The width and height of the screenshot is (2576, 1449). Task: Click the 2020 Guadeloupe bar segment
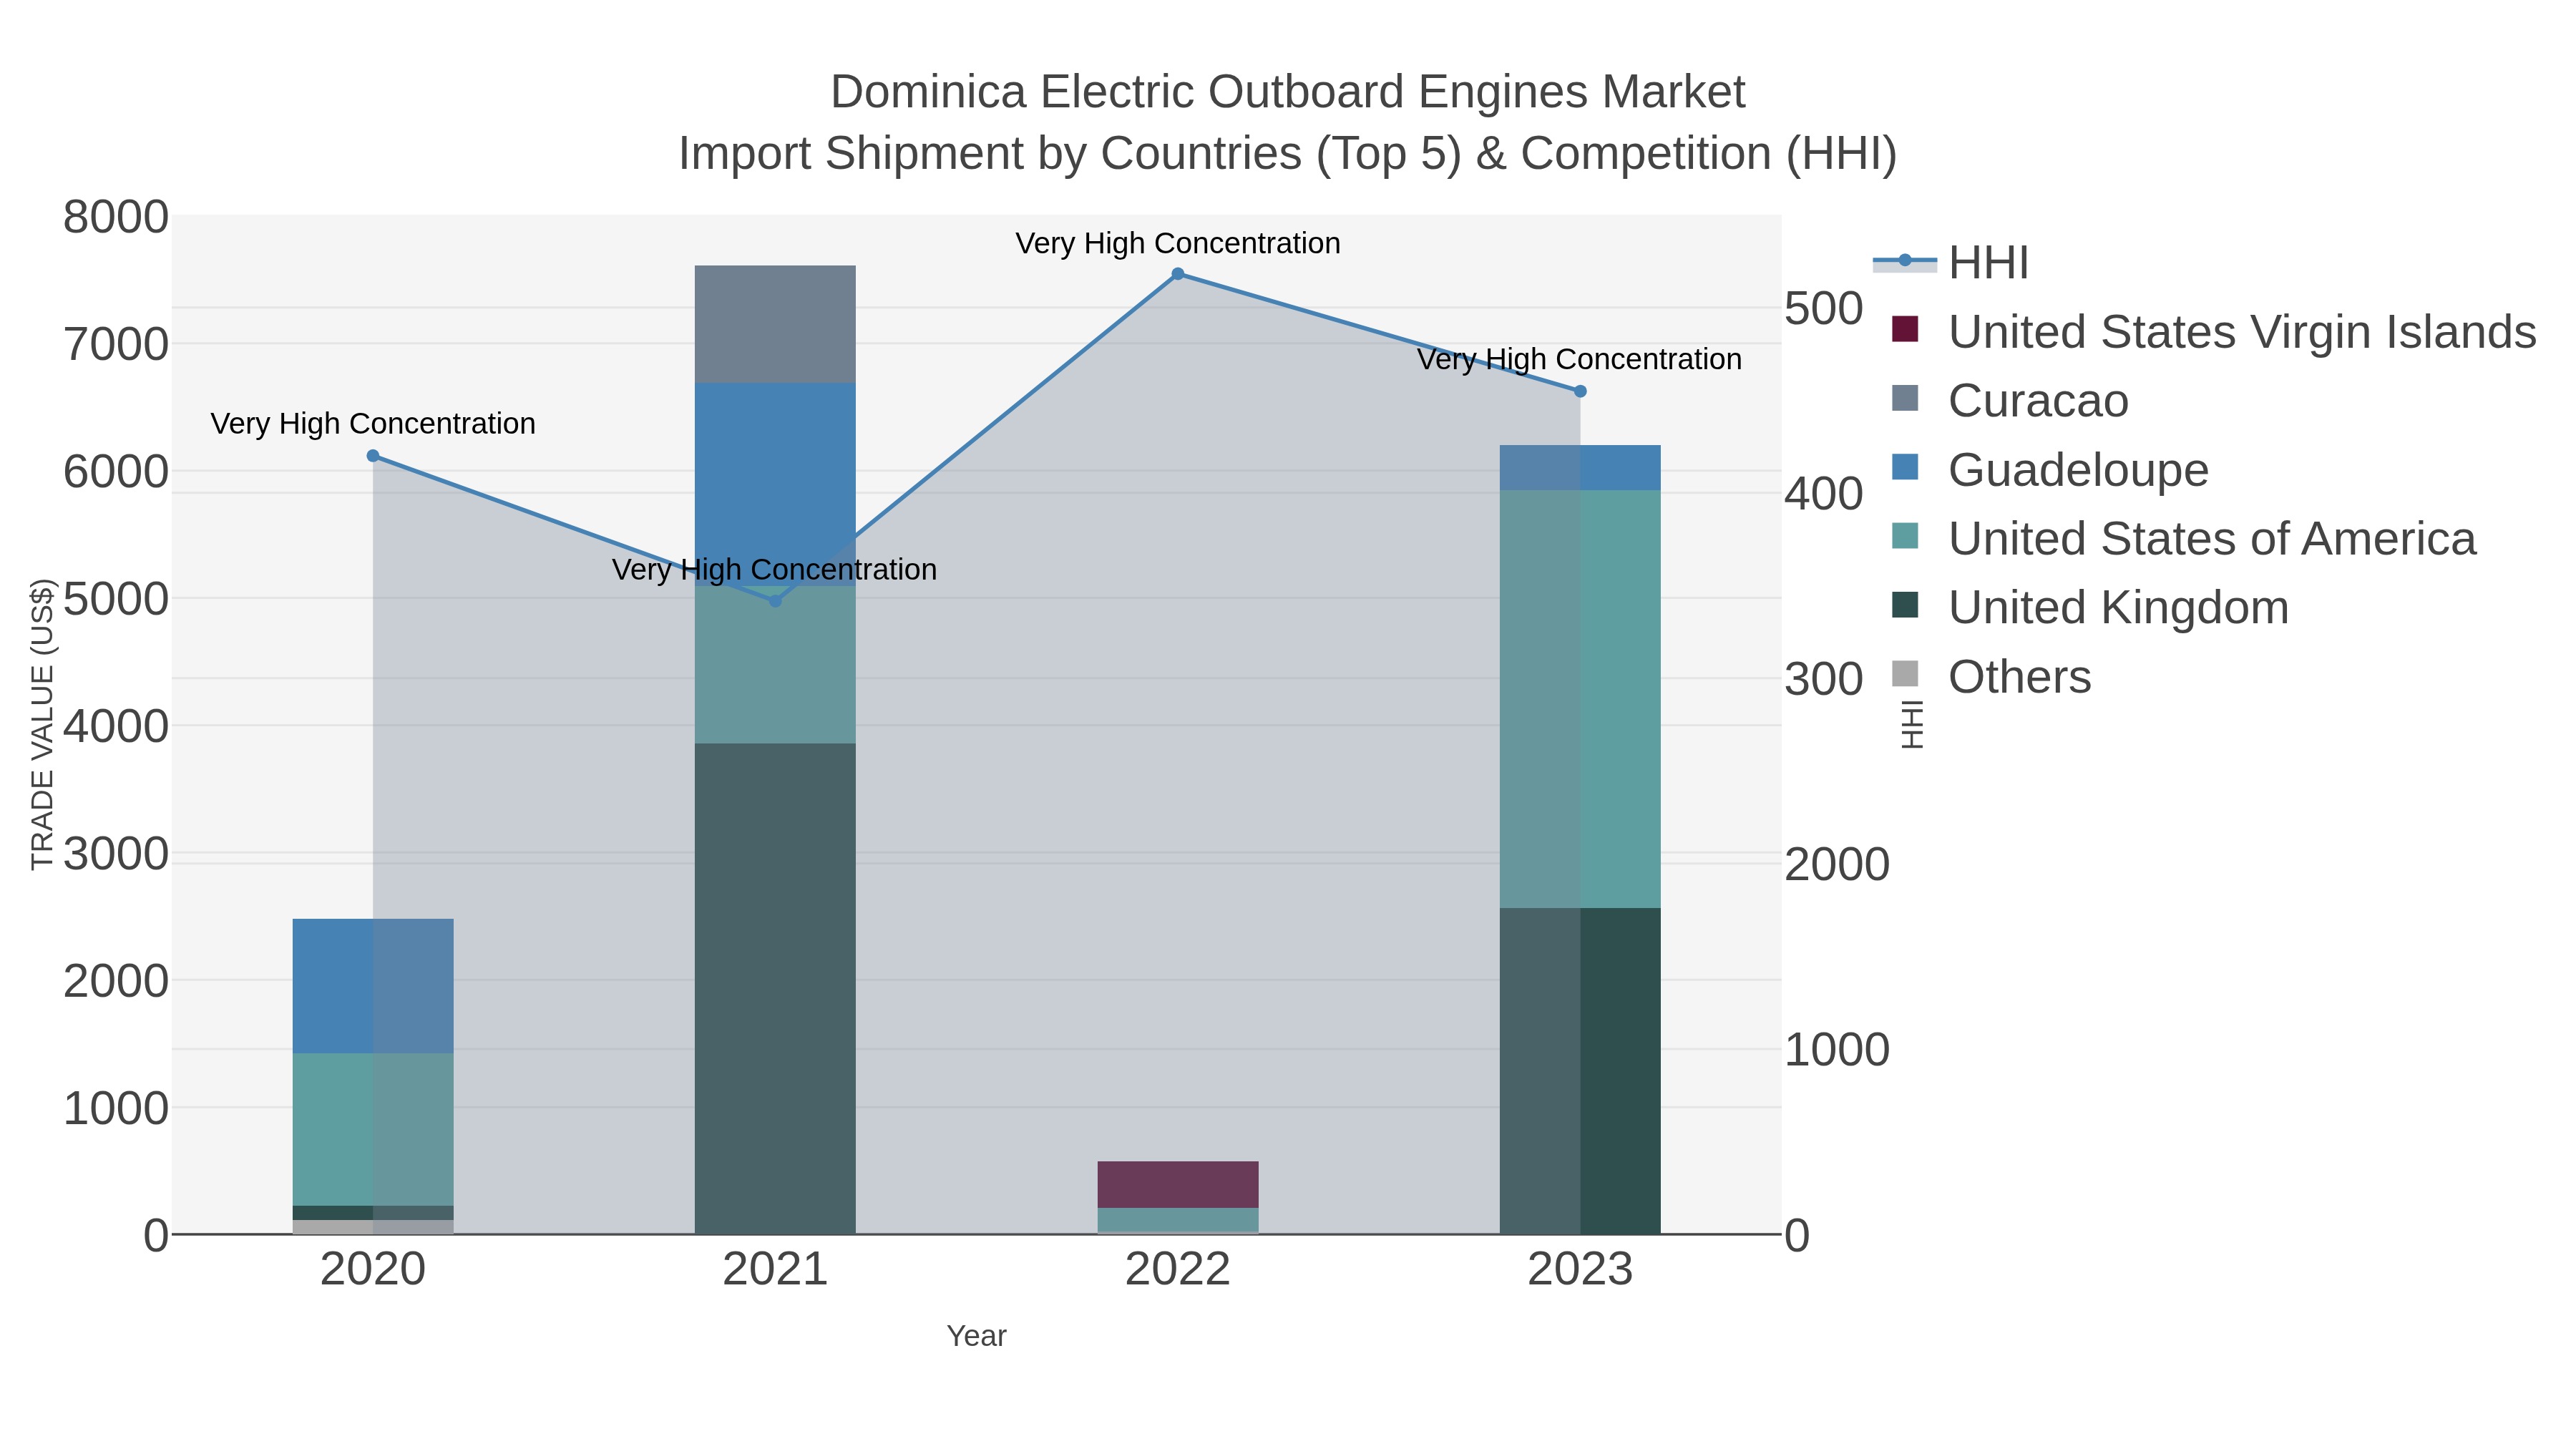click(373, 986)
